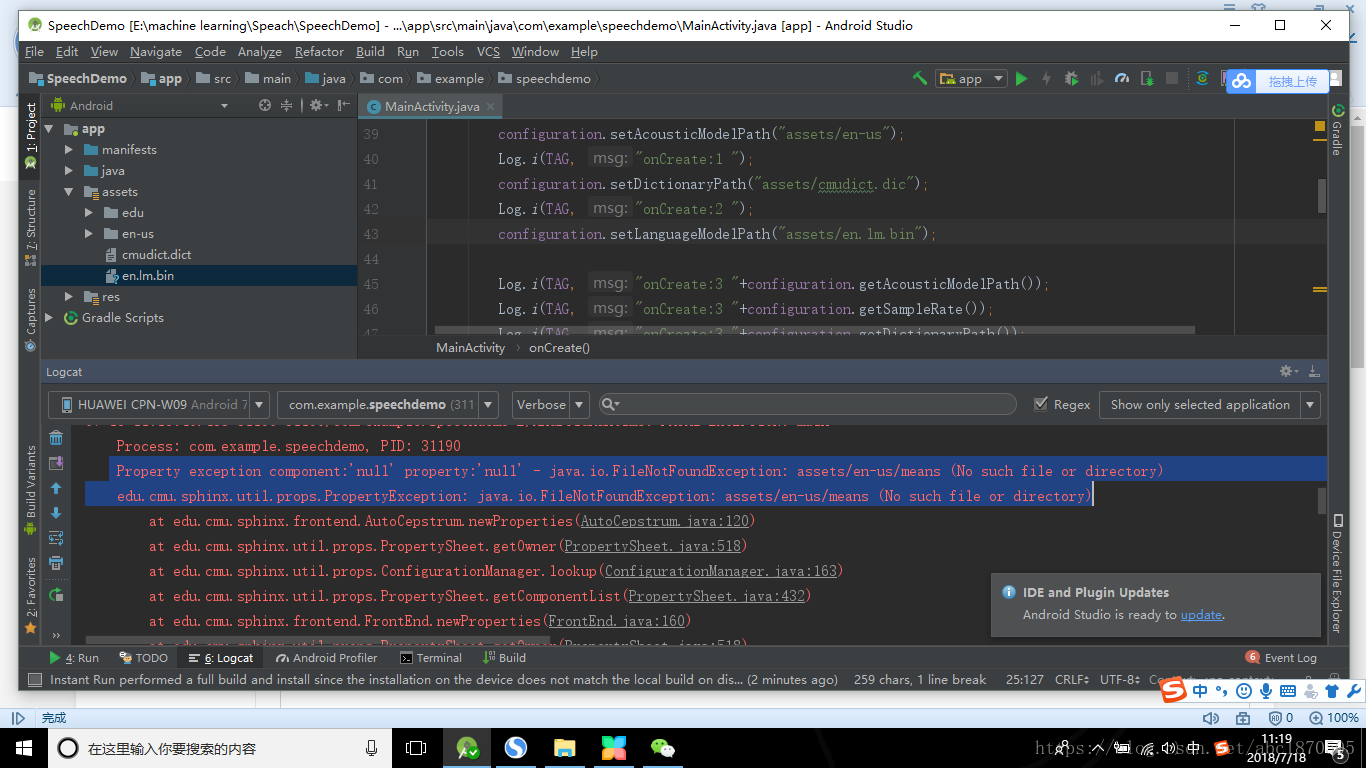1366x768 pixels.
Task: Click onCreate() in the editor breadcrumb
Action: [x=559, y=347]
